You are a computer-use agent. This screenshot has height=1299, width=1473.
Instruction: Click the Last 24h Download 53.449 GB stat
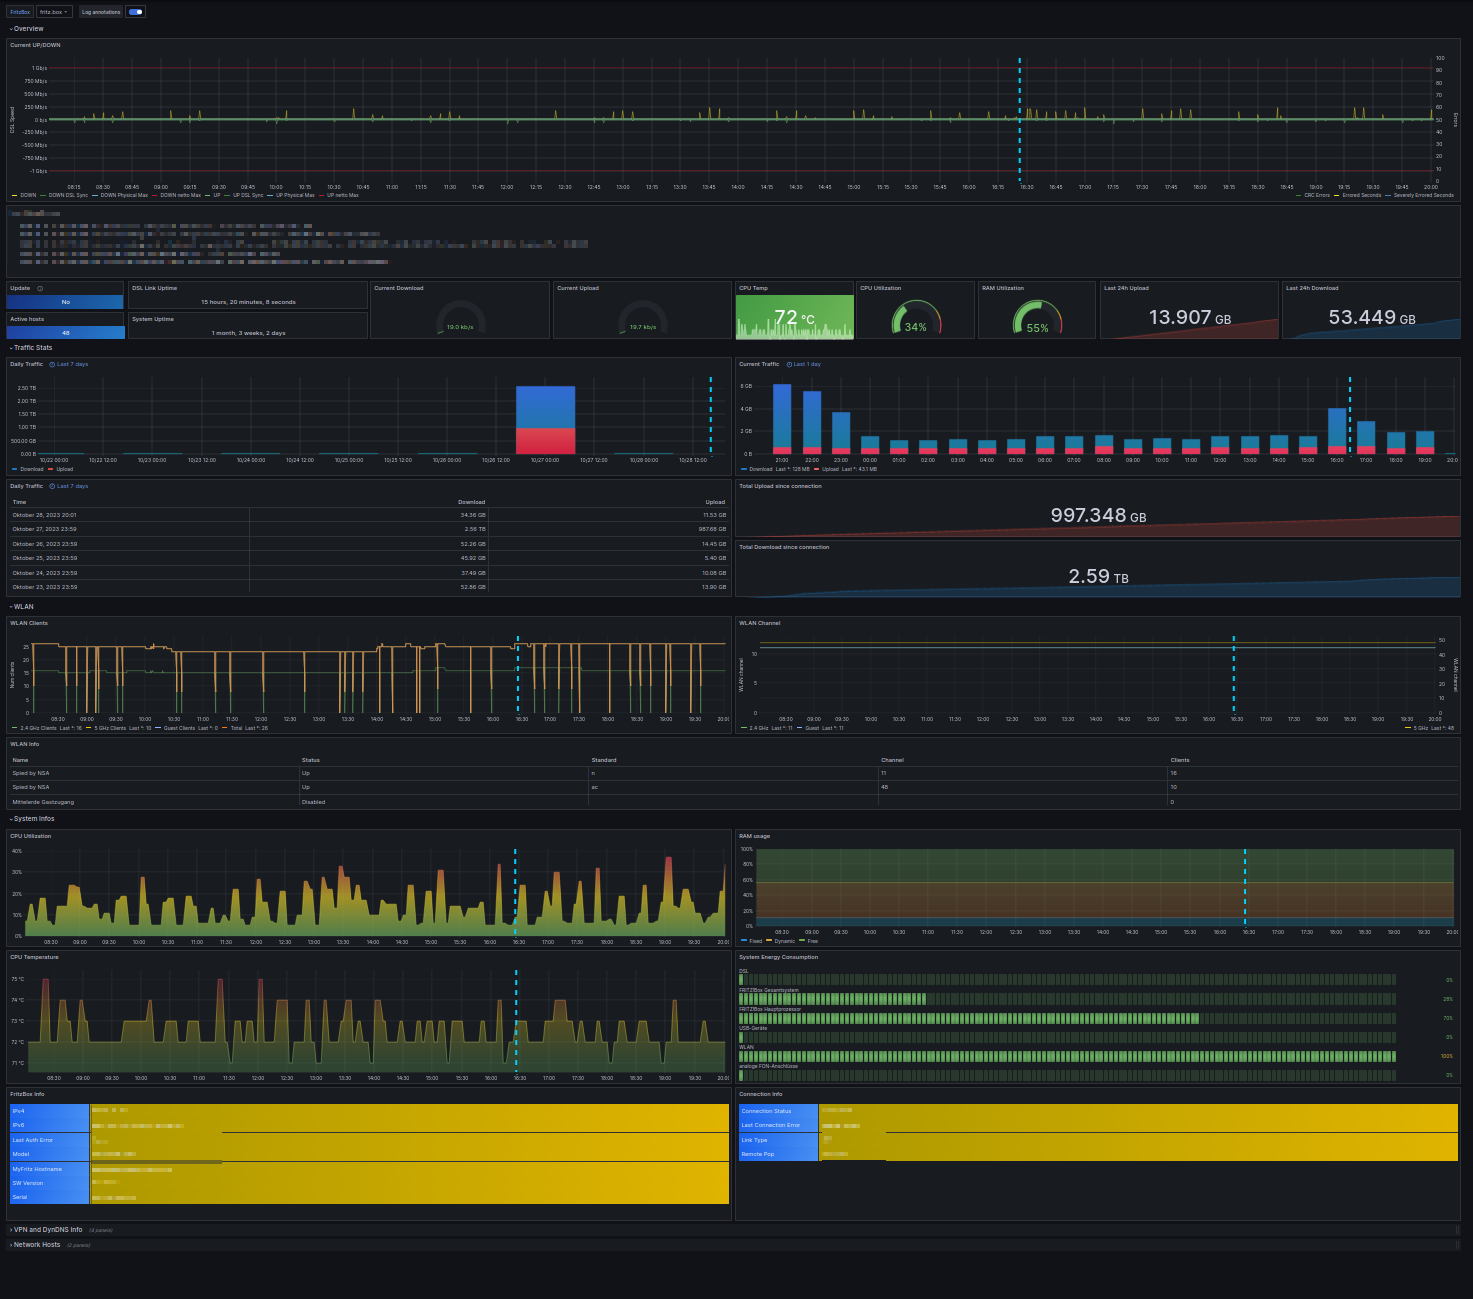click(1371, 317)
